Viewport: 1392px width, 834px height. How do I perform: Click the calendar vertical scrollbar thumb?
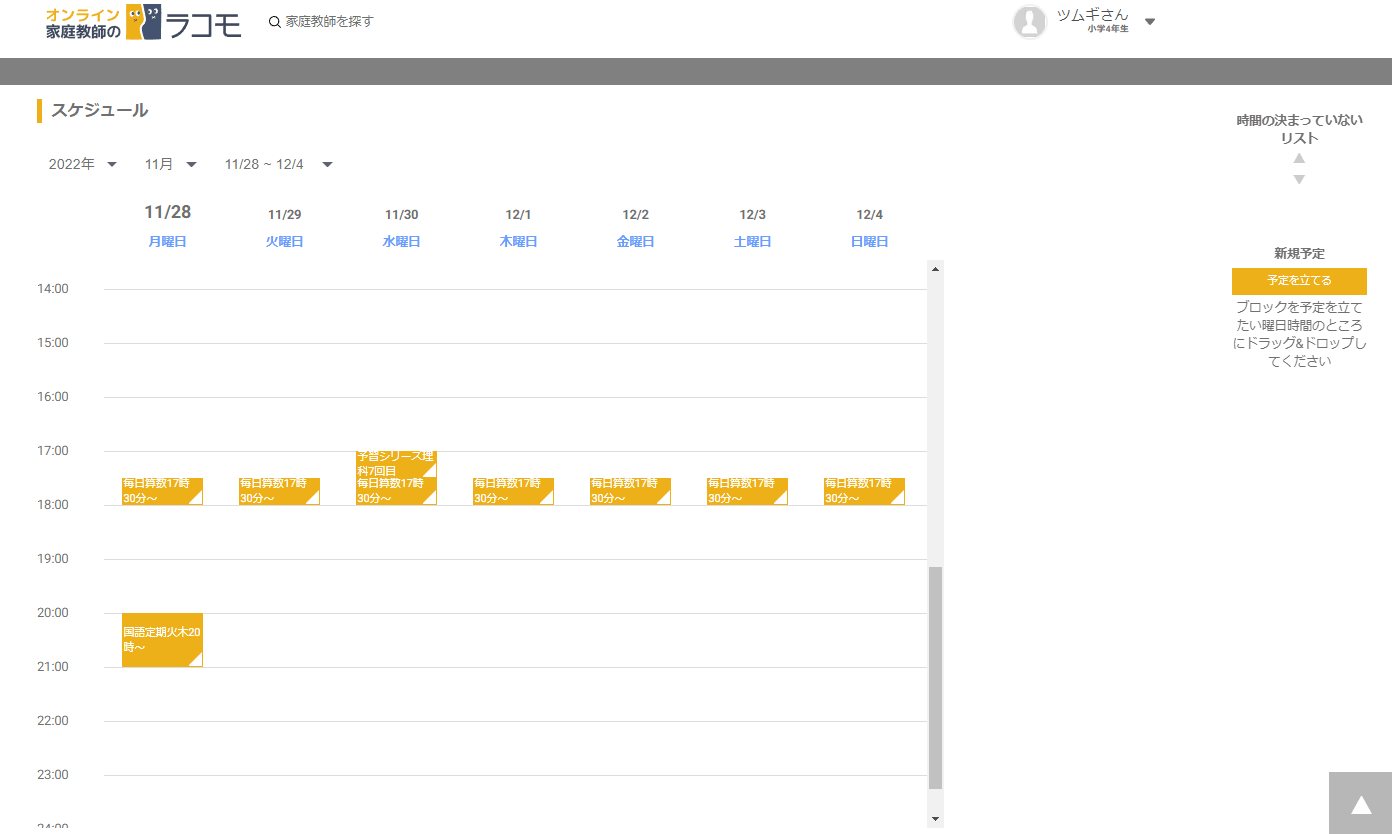click(936, 678)
